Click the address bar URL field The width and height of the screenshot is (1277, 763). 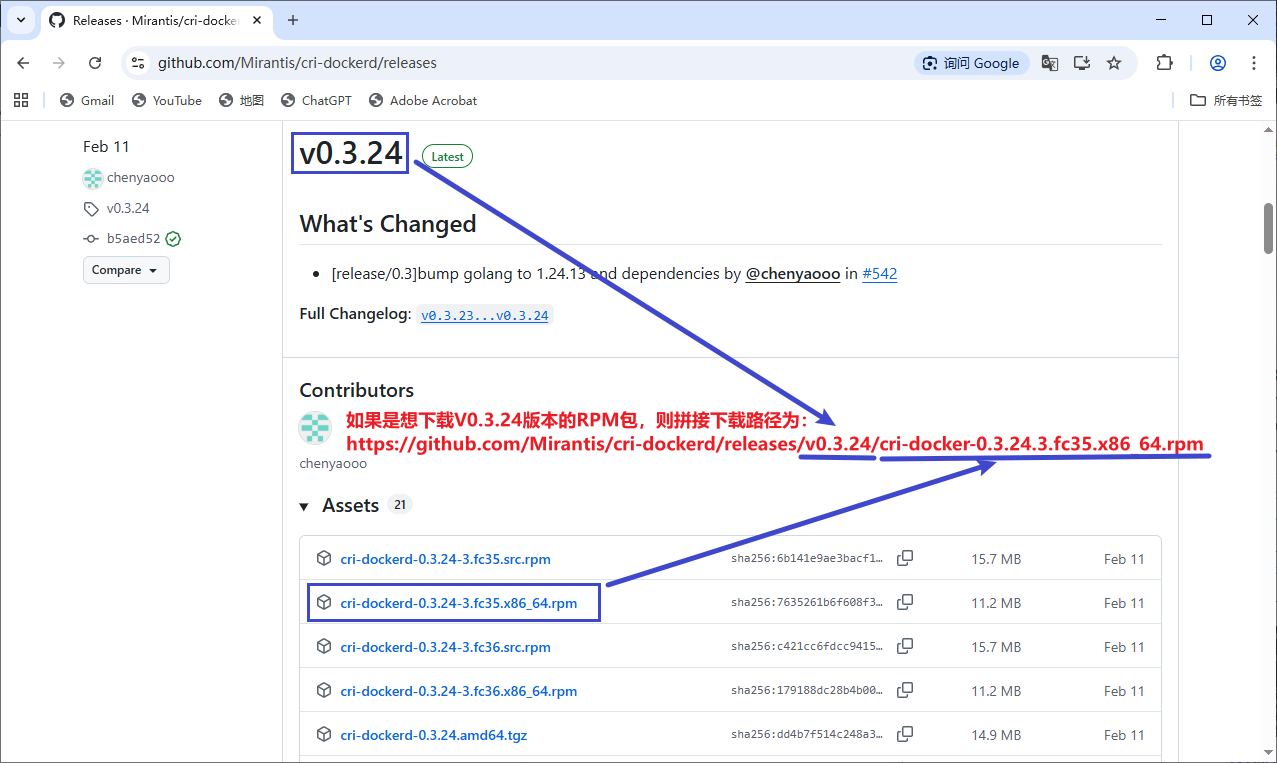coord(500,63)
